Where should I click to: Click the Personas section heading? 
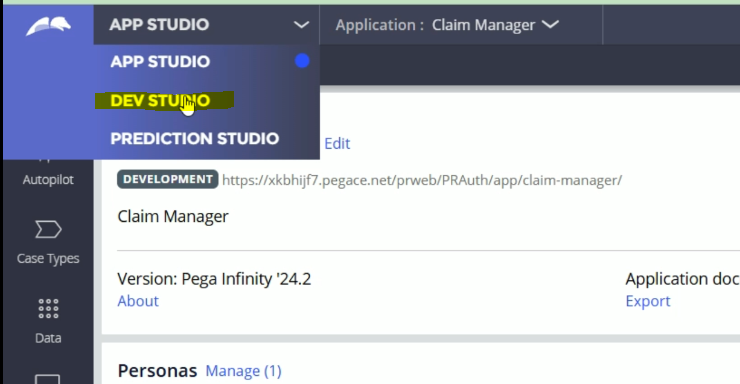pos(157,371)
